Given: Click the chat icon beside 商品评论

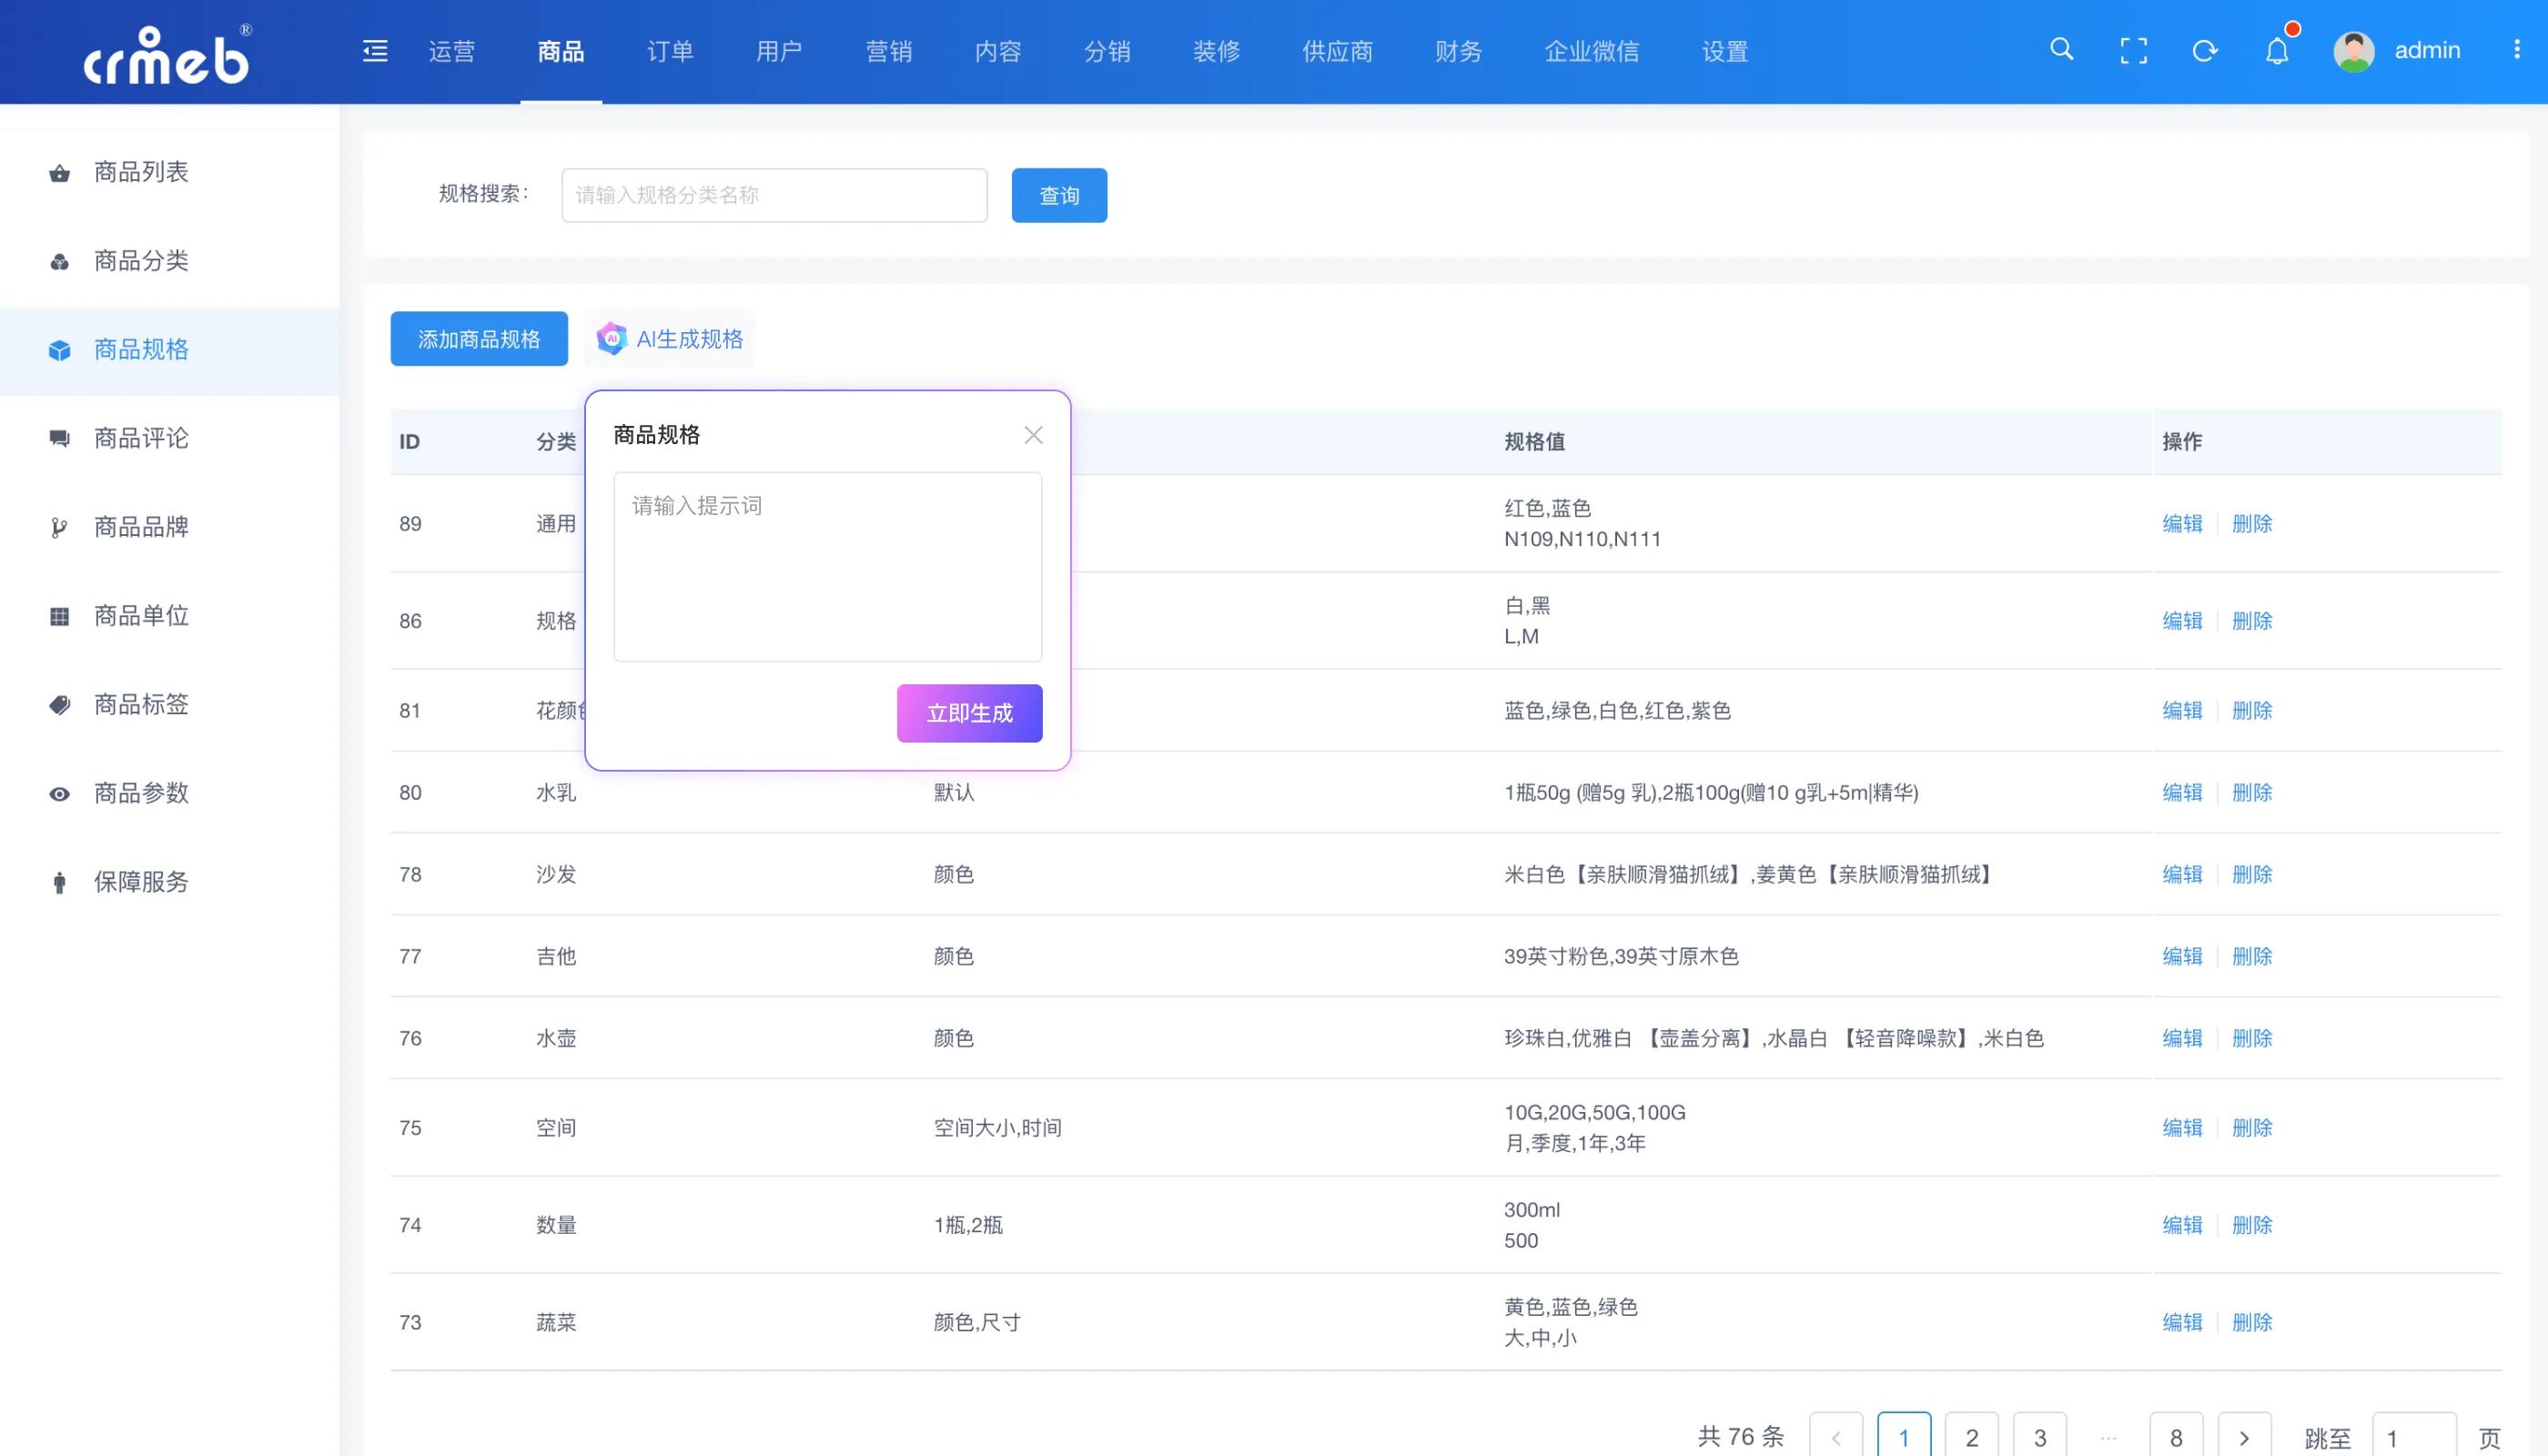Looking at the screenshot, I should tap(60, 439).
